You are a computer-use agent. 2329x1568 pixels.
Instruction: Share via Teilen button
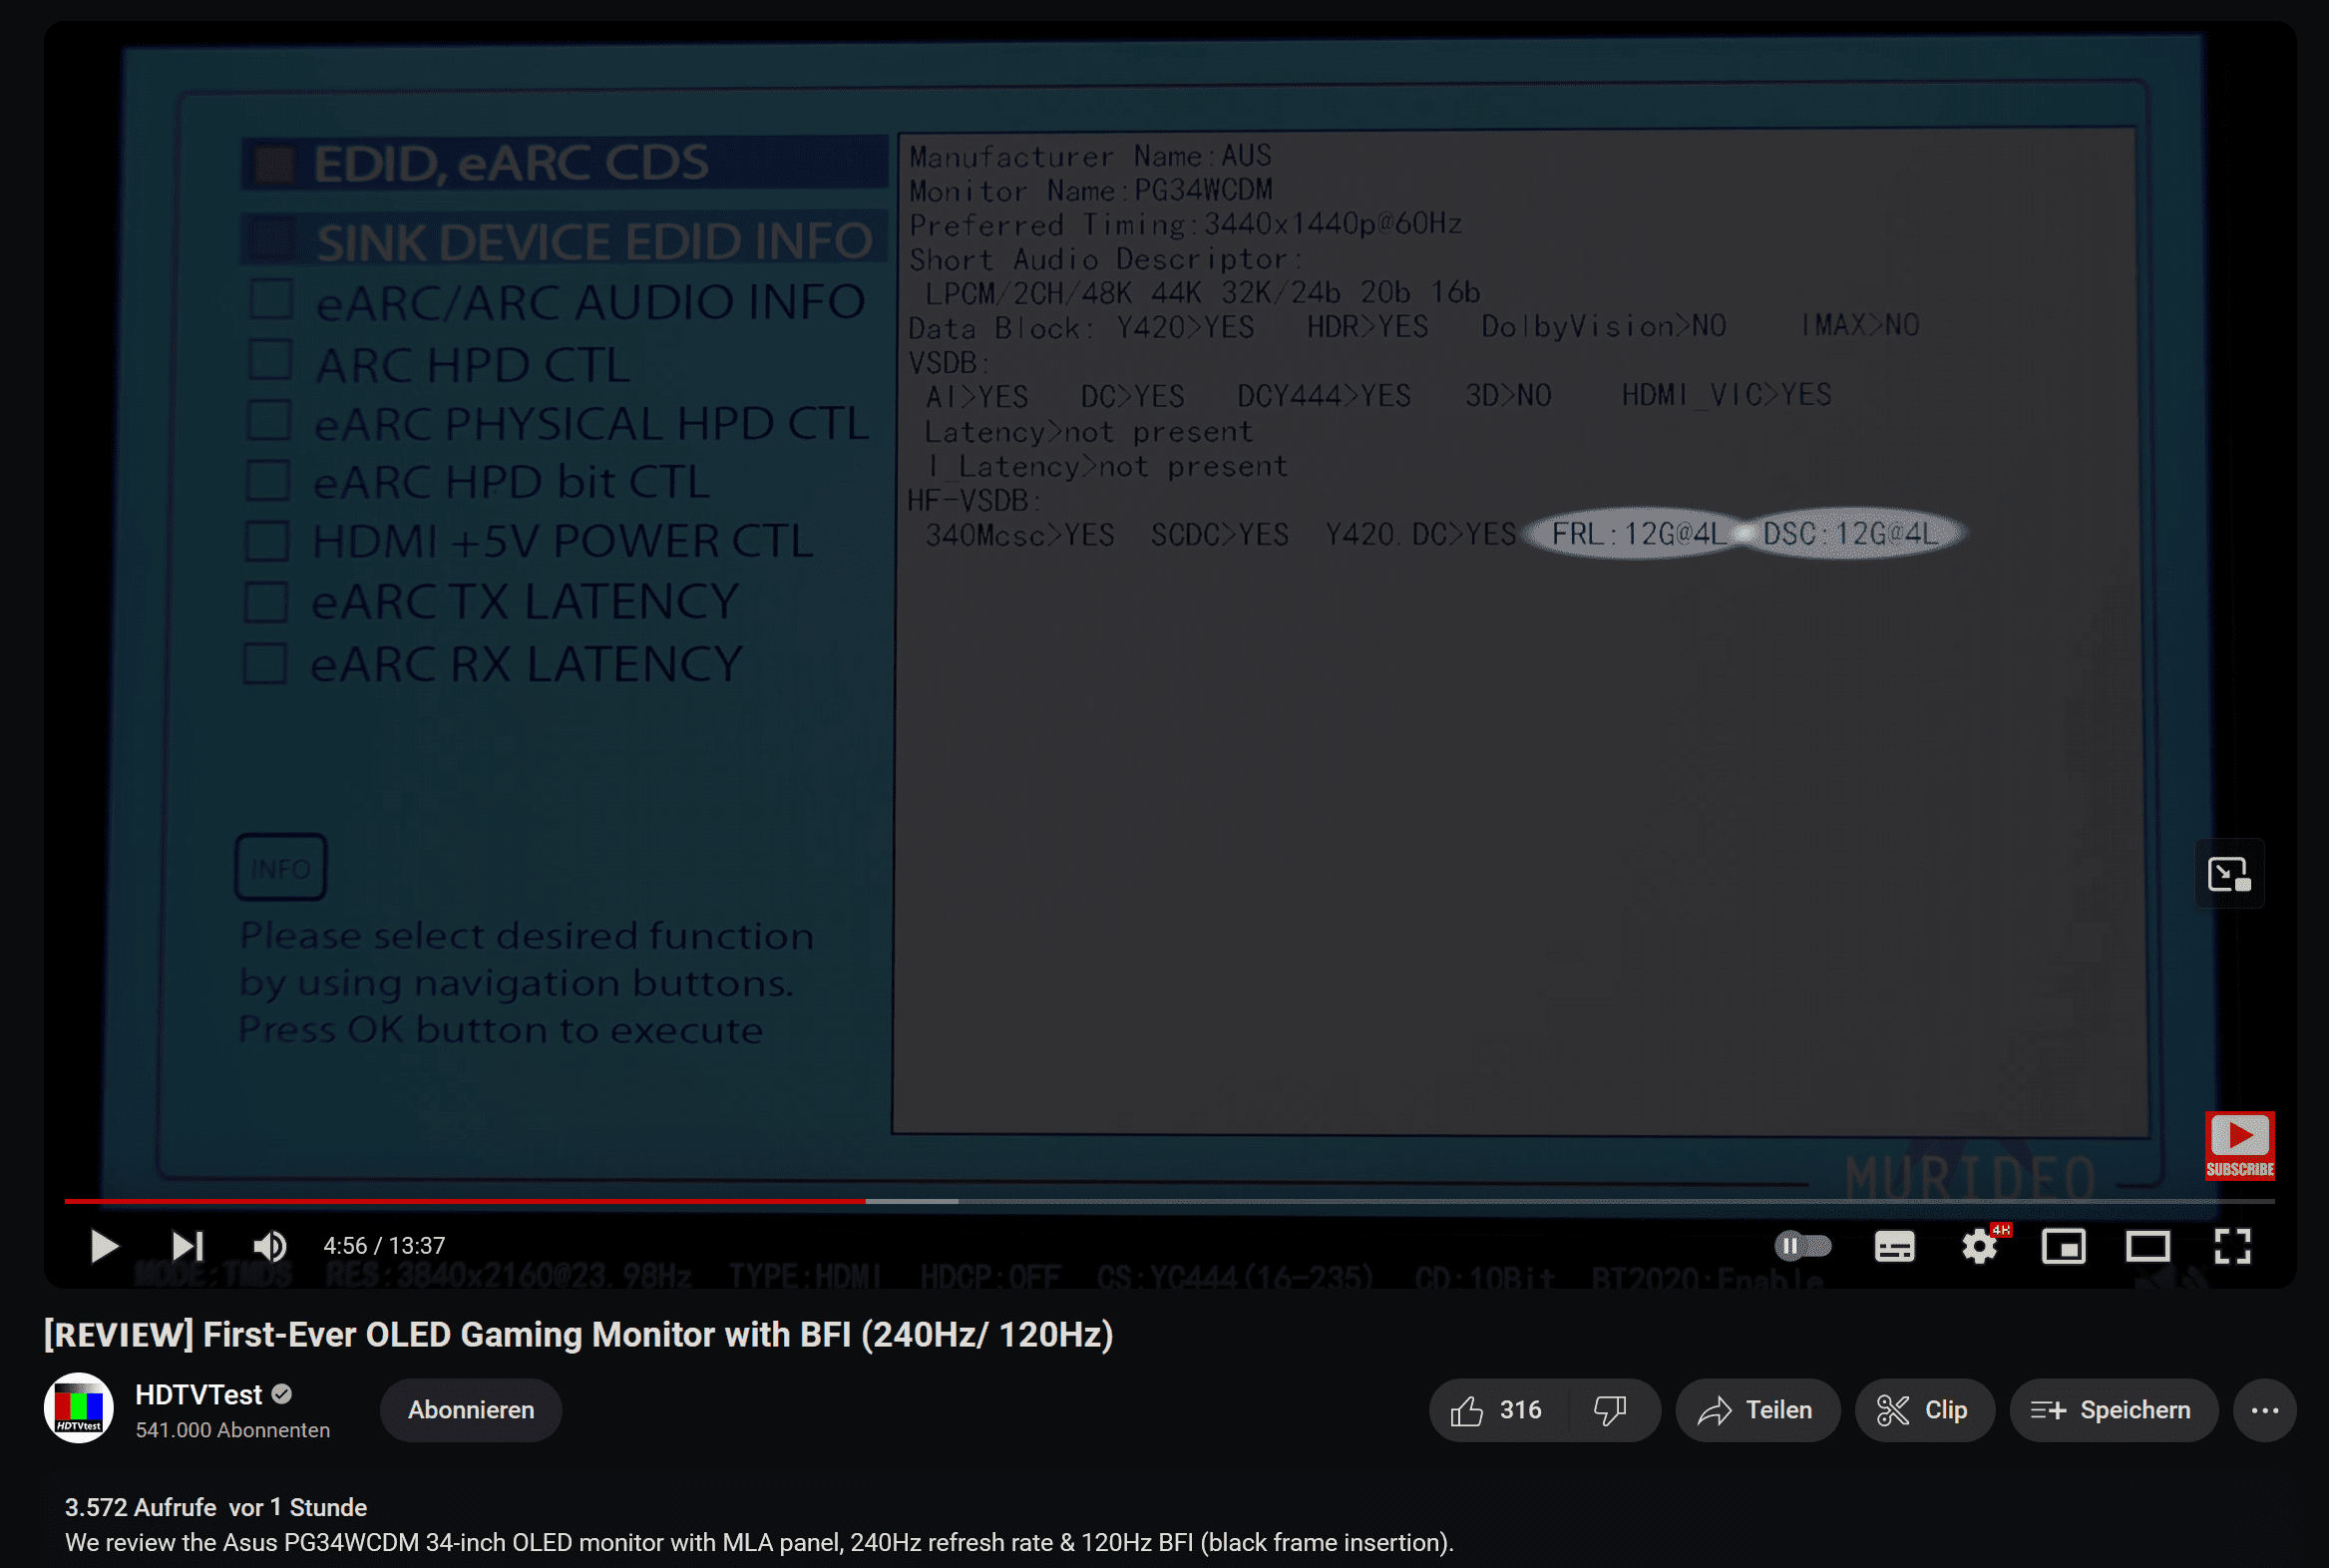(x=1757, y=1410)
